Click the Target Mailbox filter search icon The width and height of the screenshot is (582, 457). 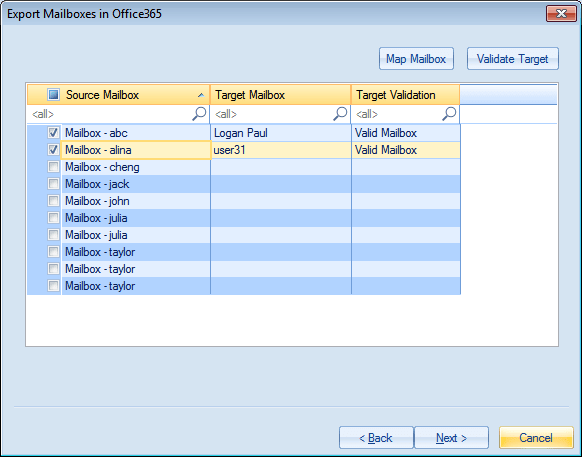pos(340,114)
